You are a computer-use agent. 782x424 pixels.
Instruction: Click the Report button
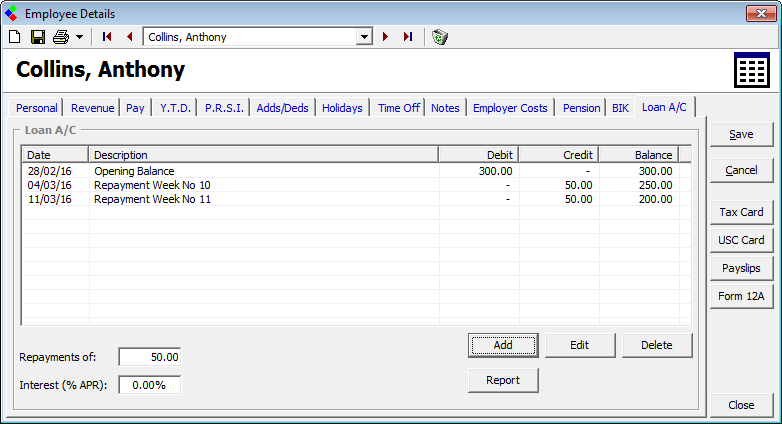click(503, 380)
